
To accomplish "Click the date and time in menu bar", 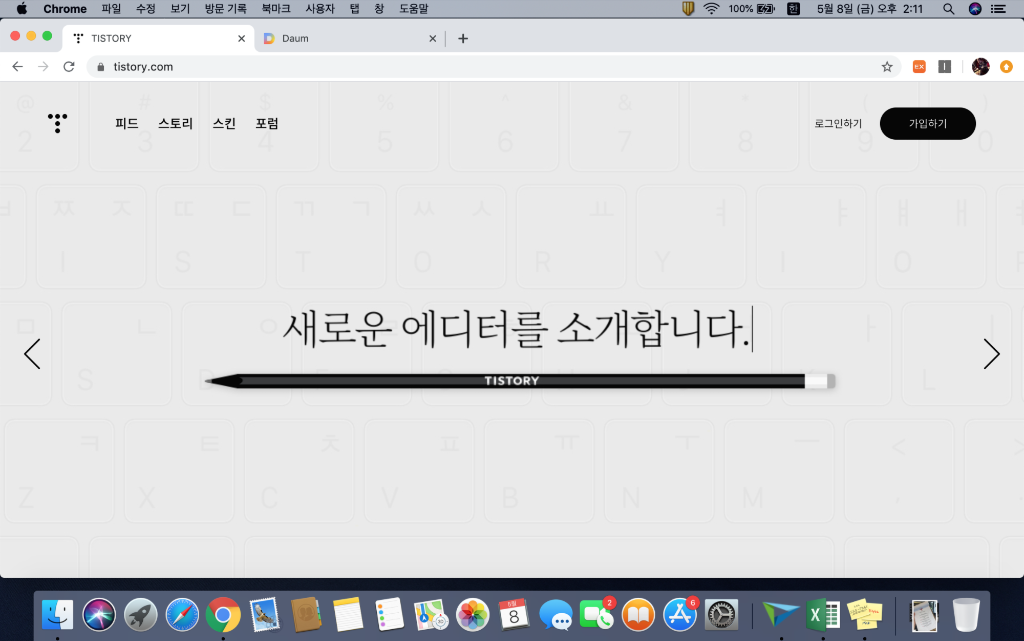I will point(870,8).
